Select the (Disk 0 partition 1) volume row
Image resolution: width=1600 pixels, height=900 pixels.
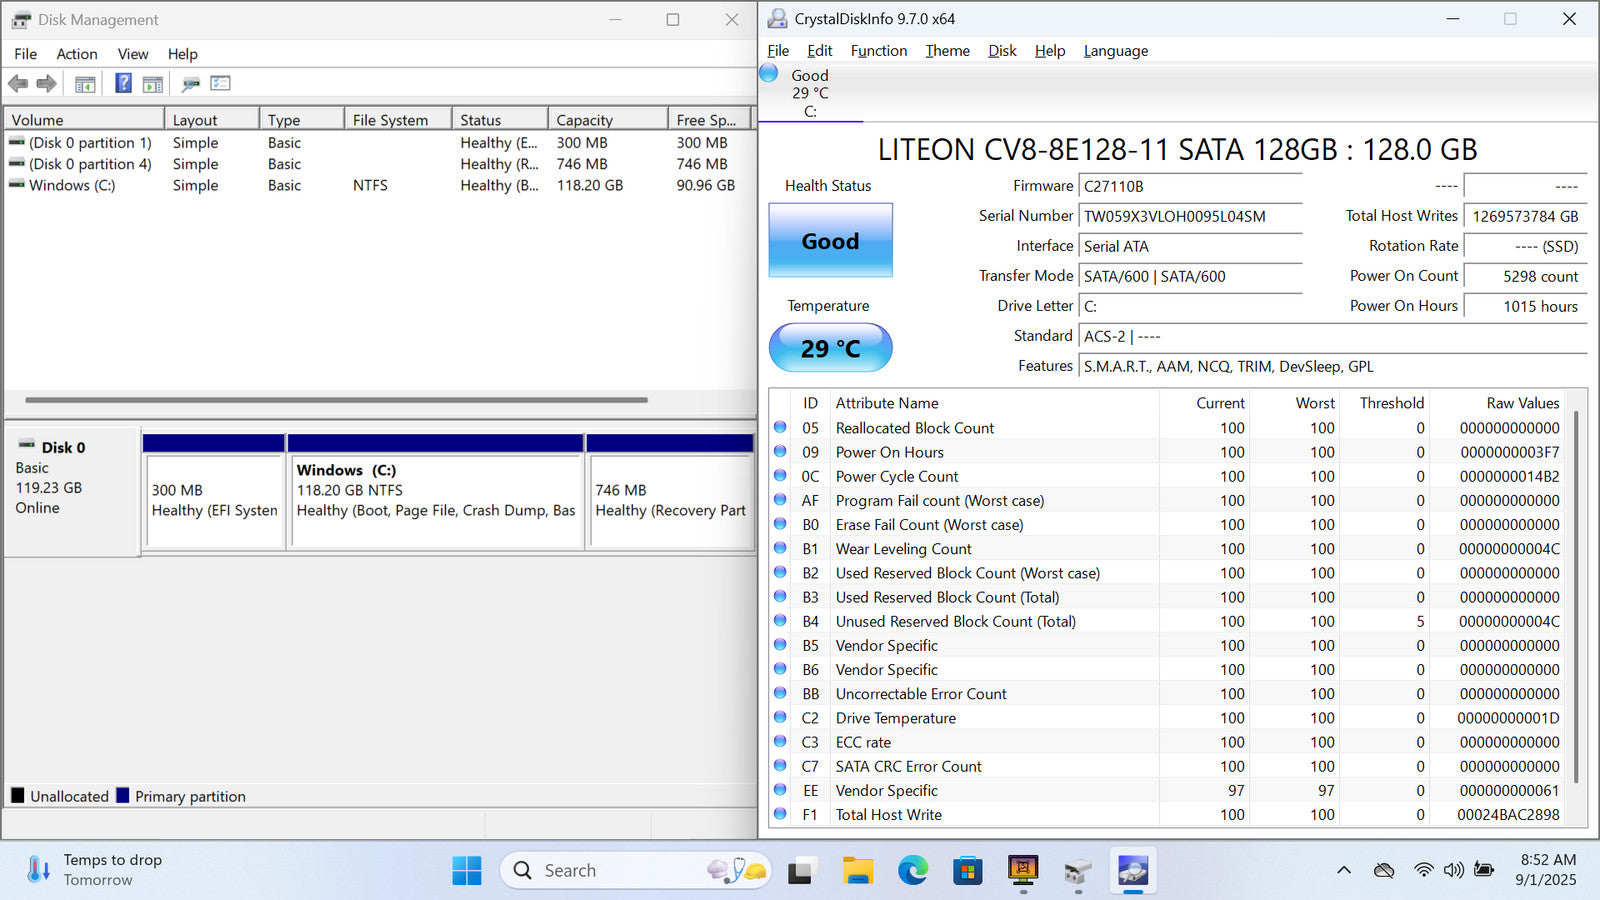point(379,143)
